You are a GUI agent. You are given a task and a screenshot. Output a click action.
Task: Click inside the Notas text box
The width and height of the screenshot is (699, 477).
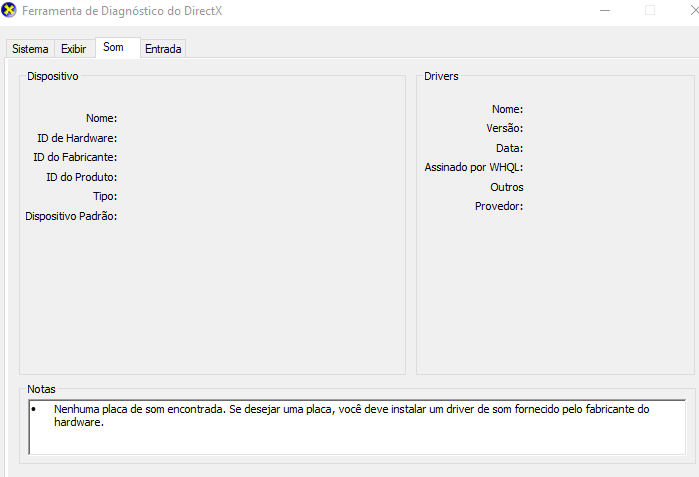(357, 427)
